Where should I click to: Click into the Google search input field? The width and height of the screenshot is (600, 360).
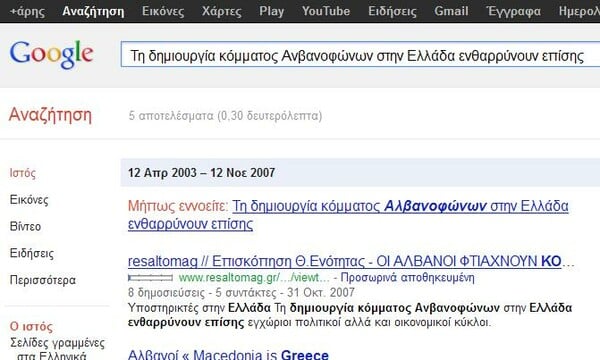[x=360, y=54]
